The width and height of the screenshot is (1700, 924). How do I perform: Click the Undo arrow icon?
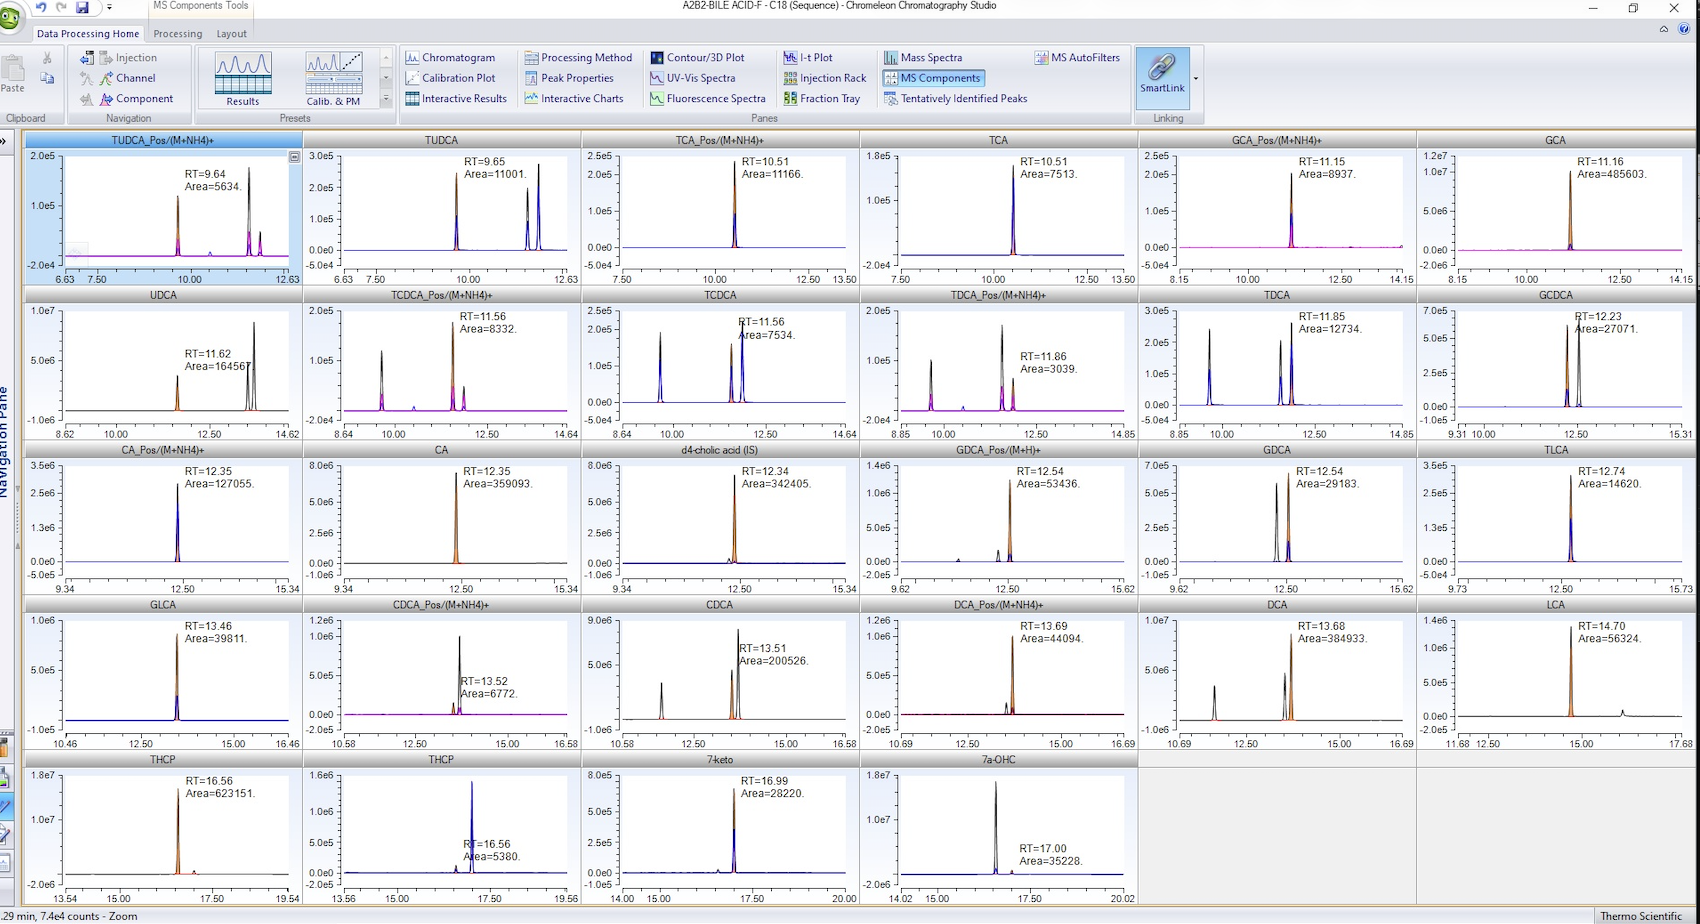[x=41, y=7]
